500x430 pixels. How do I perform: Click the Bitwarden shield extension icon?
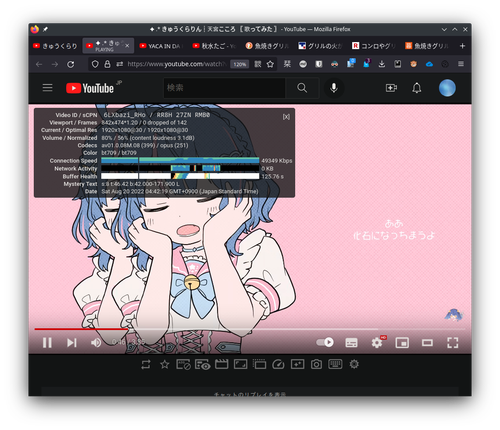(319, 64)
